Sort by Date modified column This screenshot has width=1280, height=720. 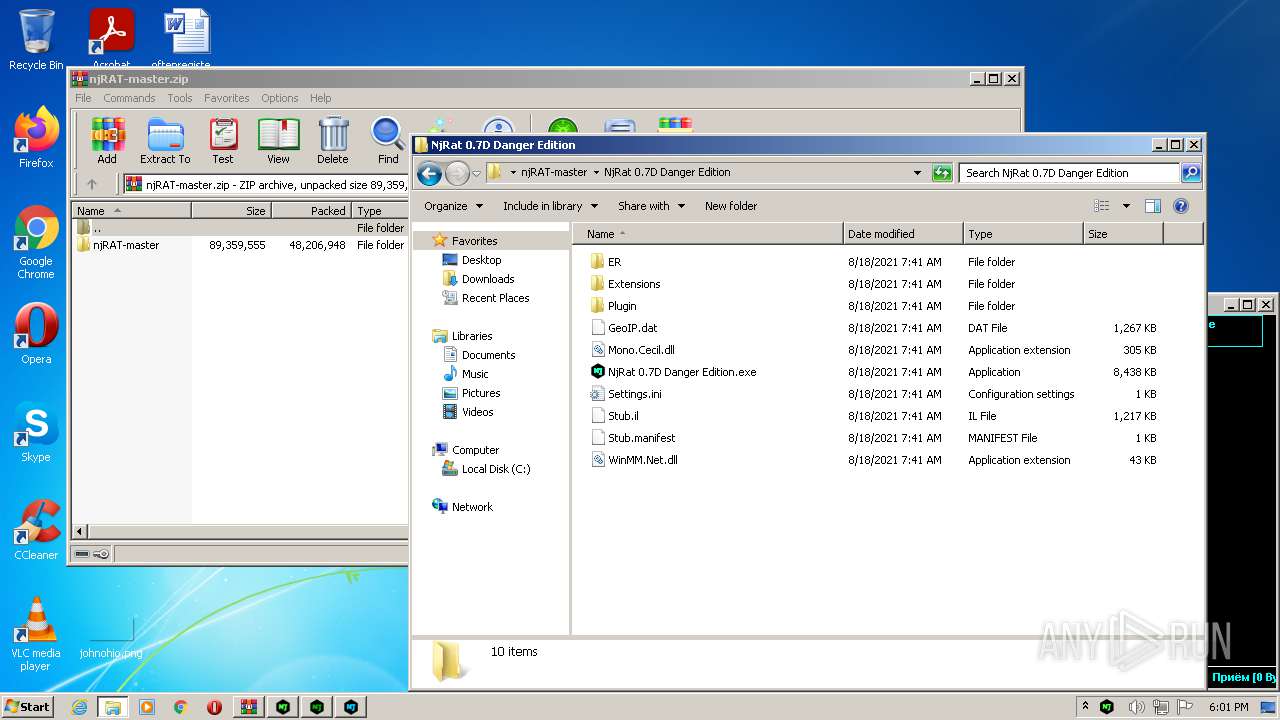[903, 234]
